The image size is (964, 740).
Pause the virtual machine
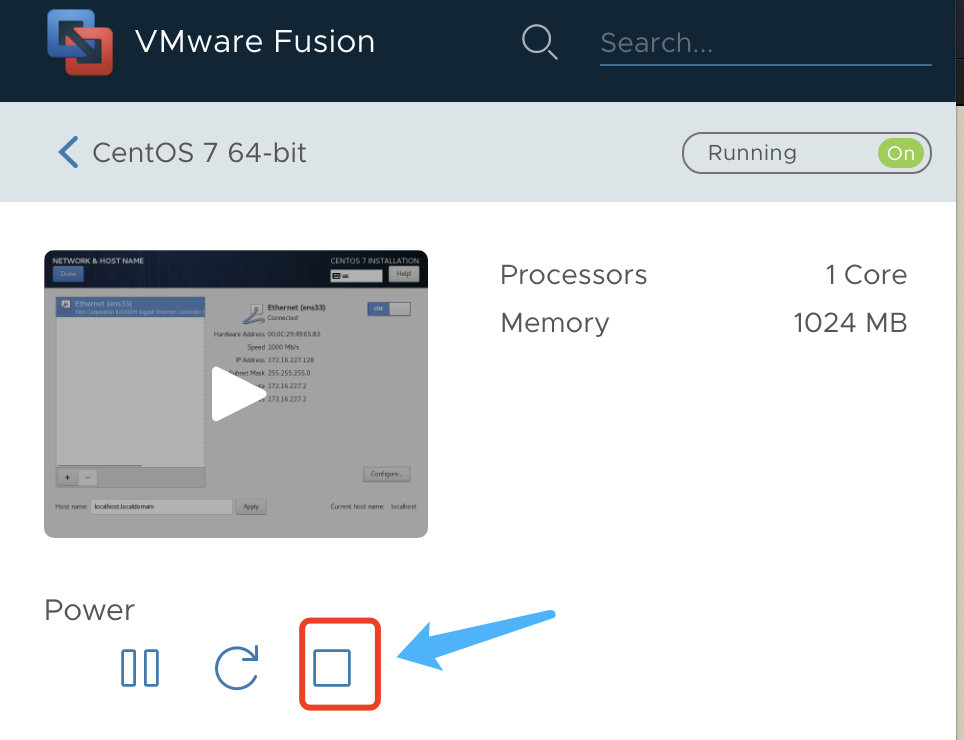click(x=140, y=667)
